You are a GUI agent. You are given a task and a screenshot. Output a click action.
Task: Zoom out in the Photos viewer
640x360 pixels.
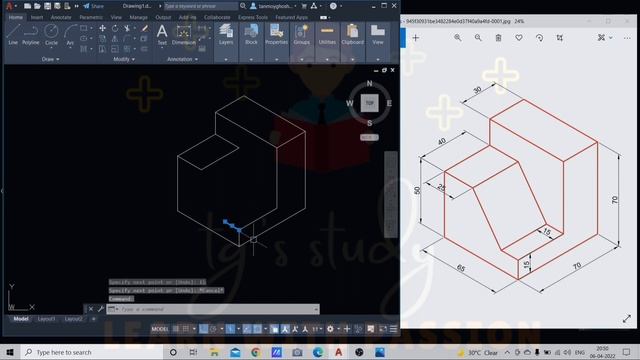[478, 38]
